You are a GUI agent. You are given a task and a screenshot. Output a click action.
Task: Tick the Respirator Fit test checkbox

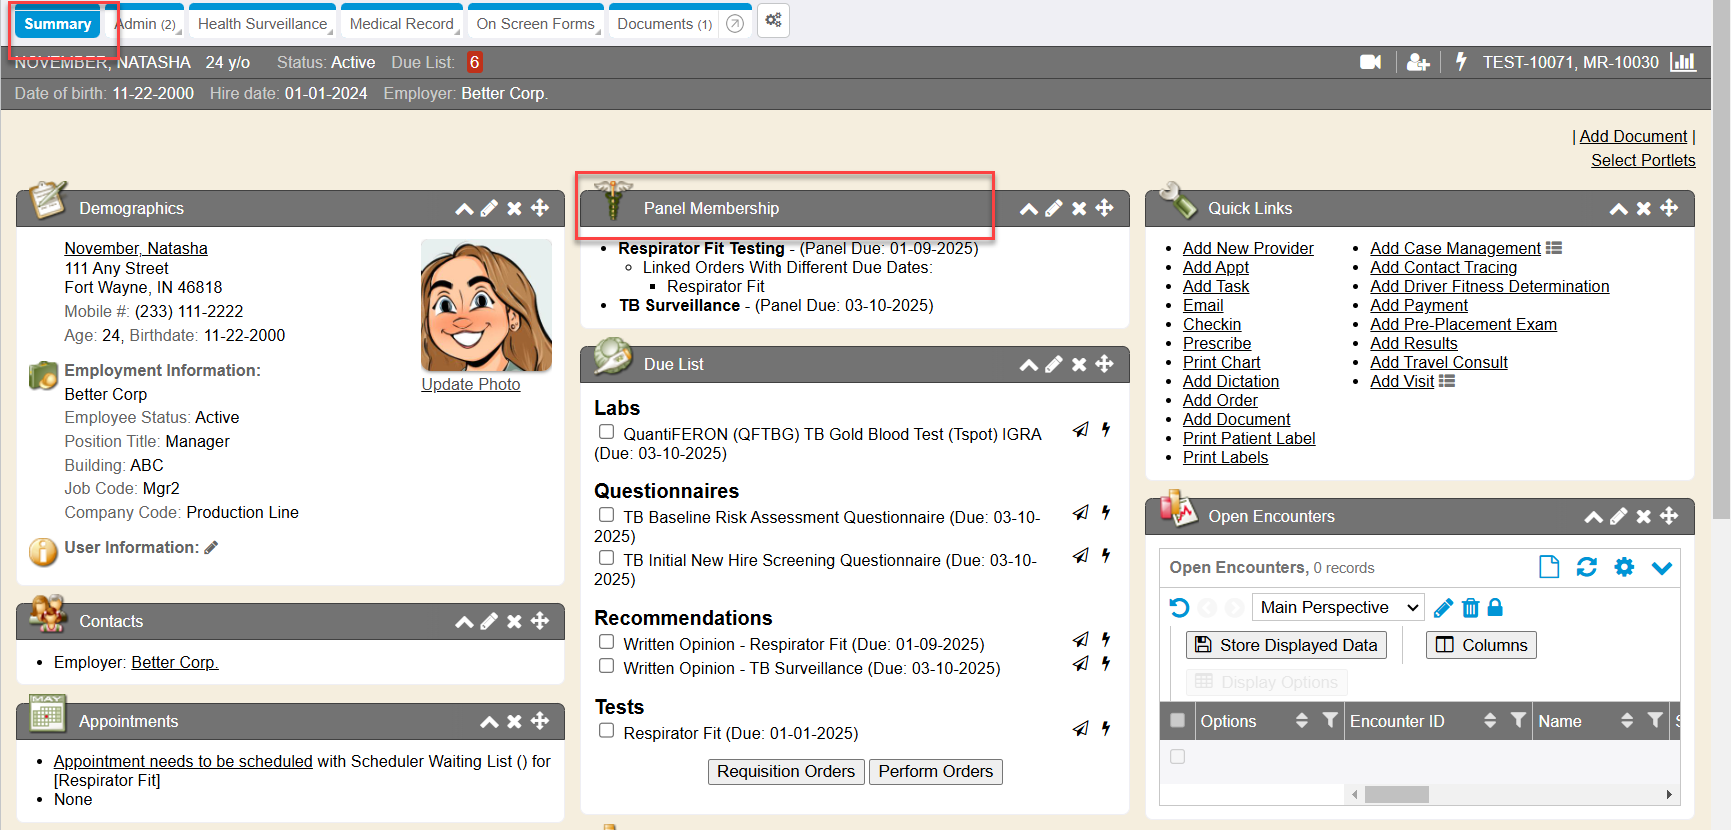tap(606, 731)
